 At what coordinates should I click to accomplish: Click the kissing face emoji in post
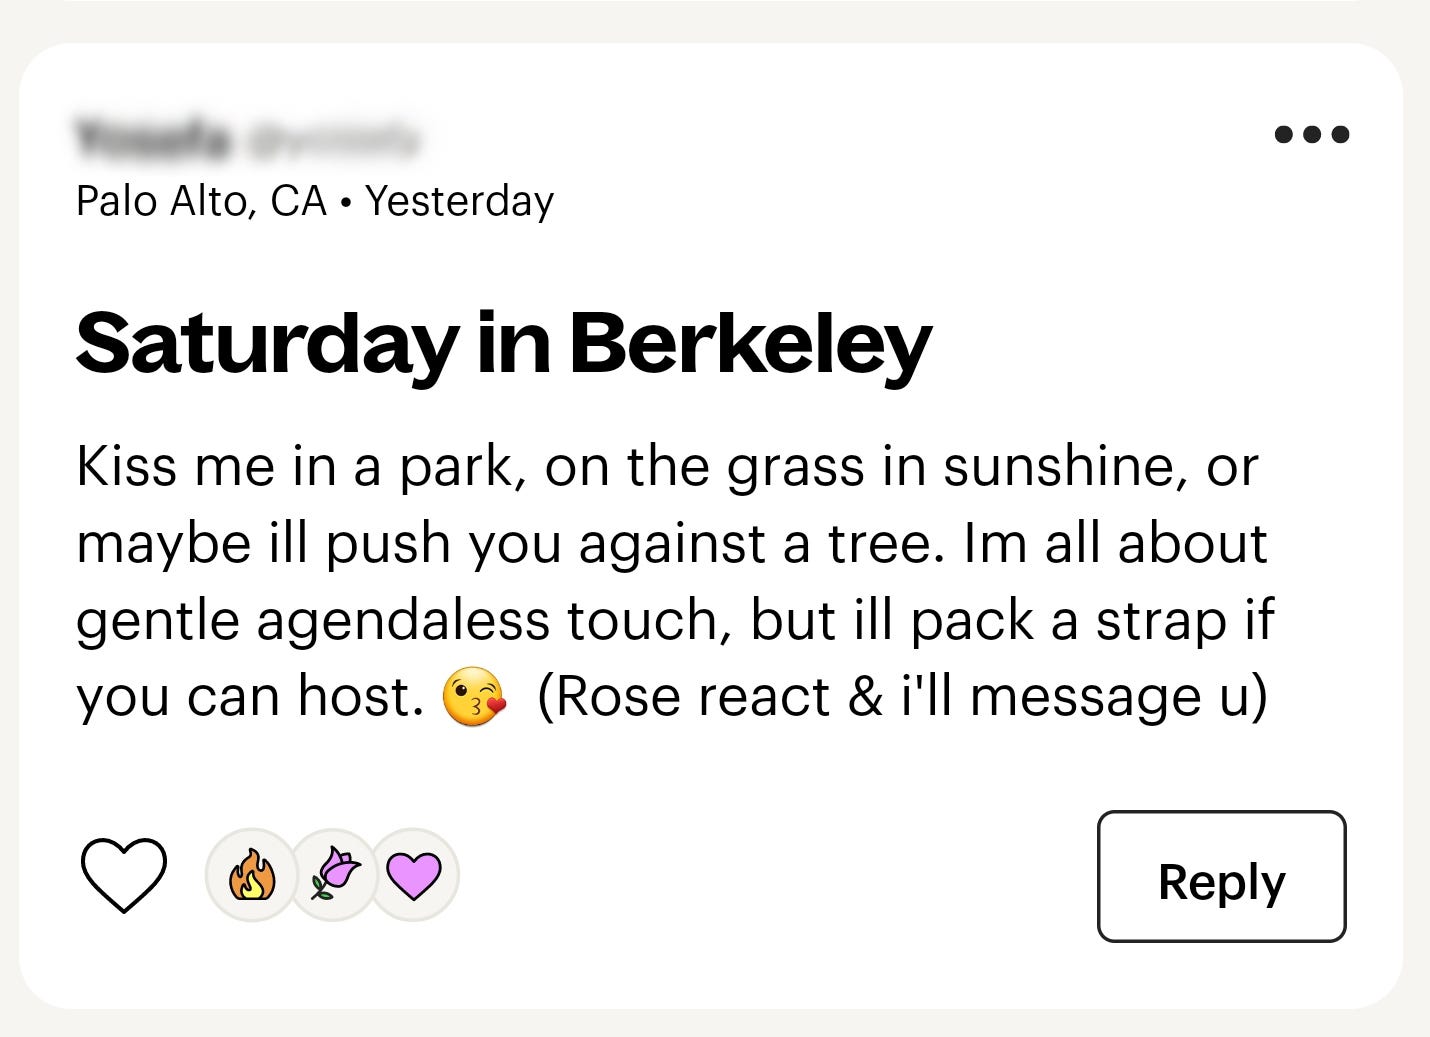pyautogui.click(x=474, y=698)
